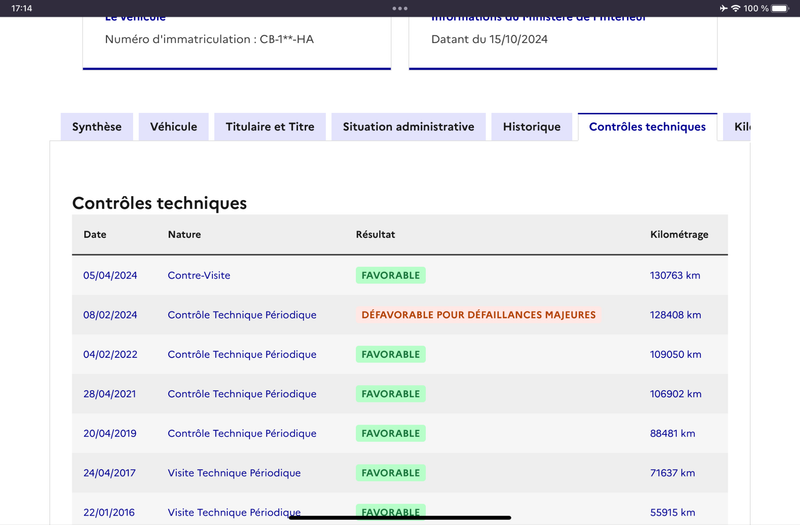Click the date 04/02/2022
800x525 pixels.
point(110,354)
